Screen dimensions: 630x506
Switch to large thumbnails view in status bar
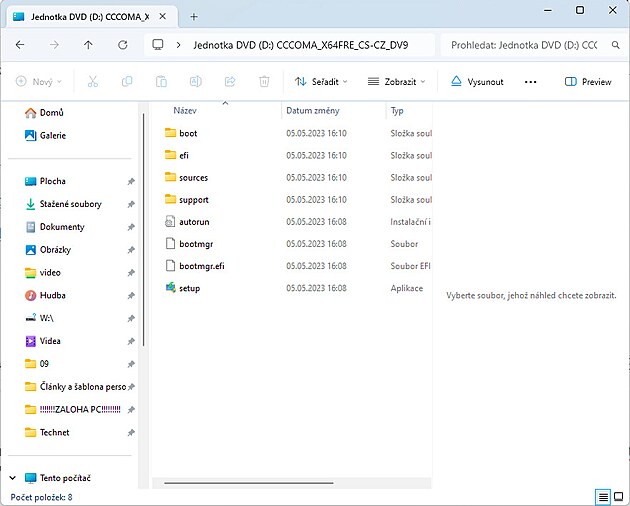pos(619,497)
